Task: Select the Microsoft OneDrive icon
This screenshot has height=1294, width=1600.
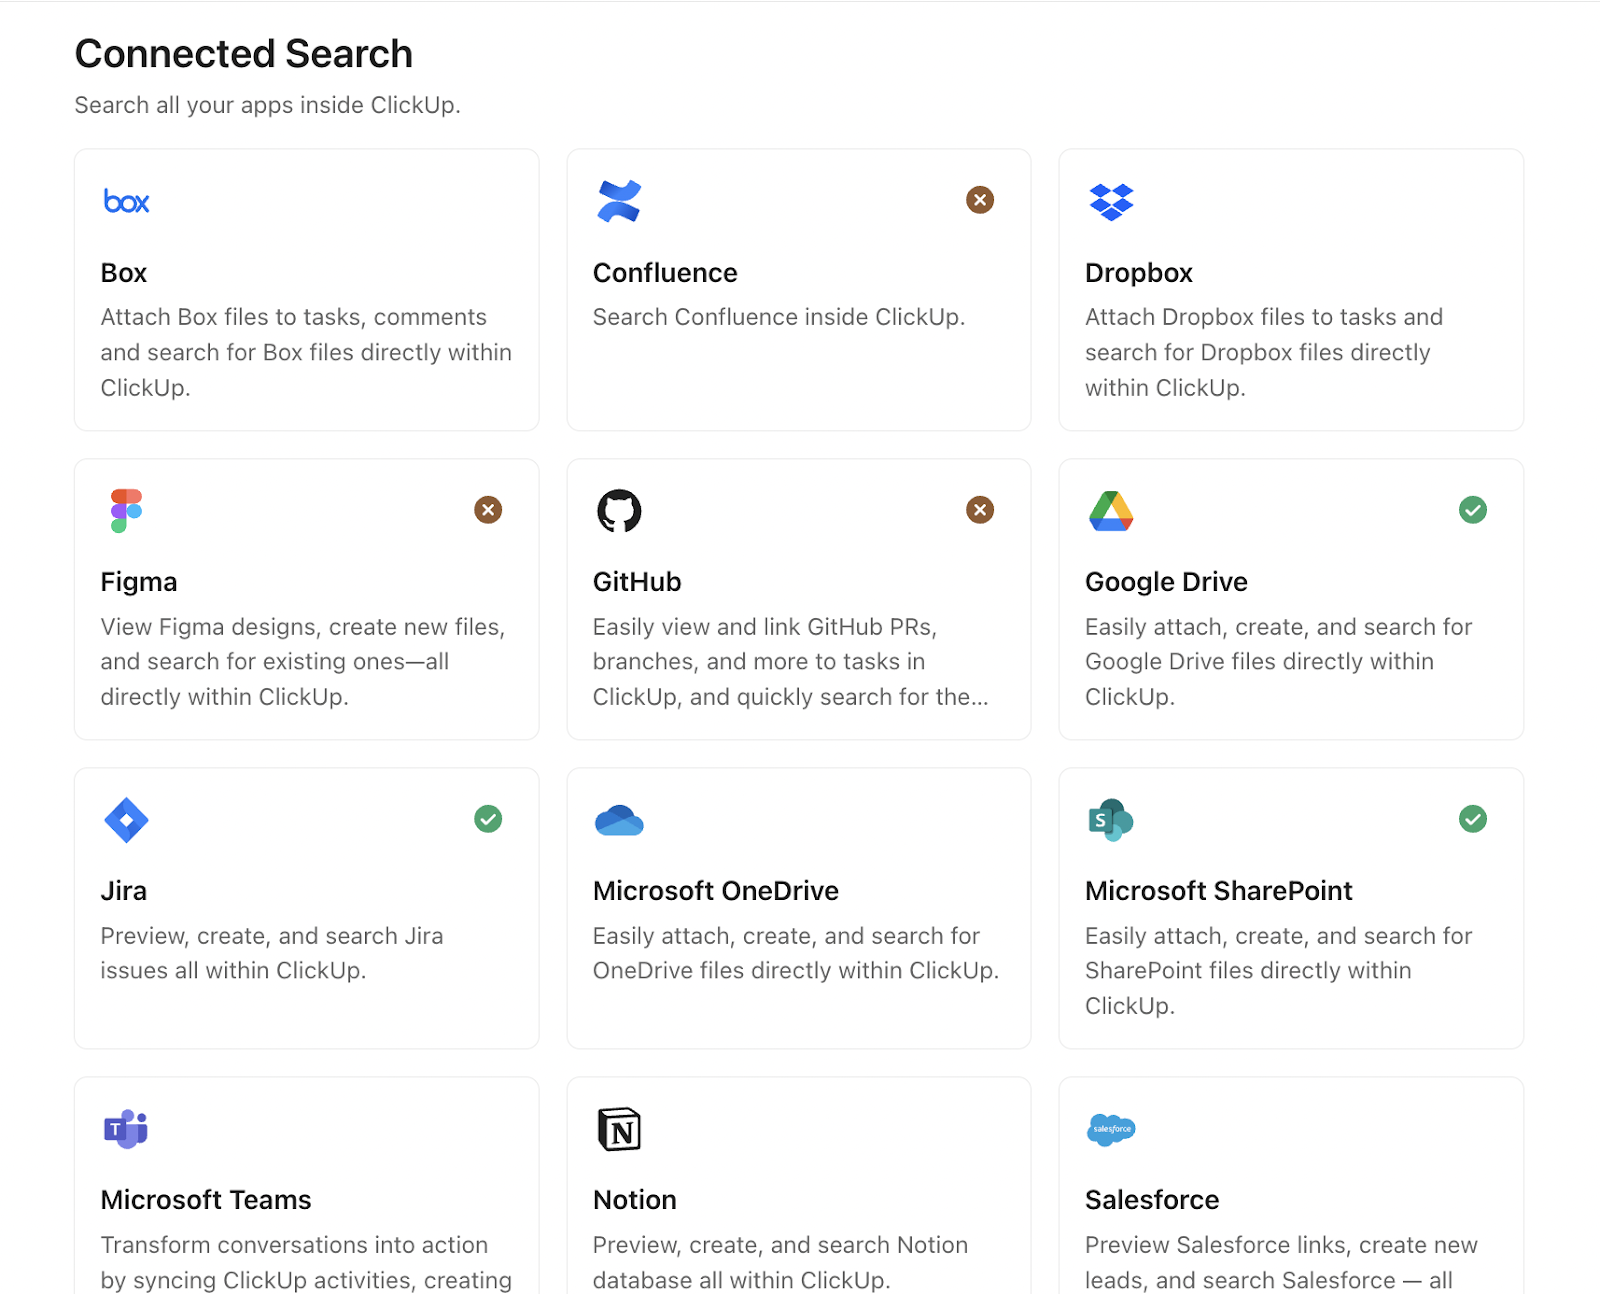Action: pos(620,819)
